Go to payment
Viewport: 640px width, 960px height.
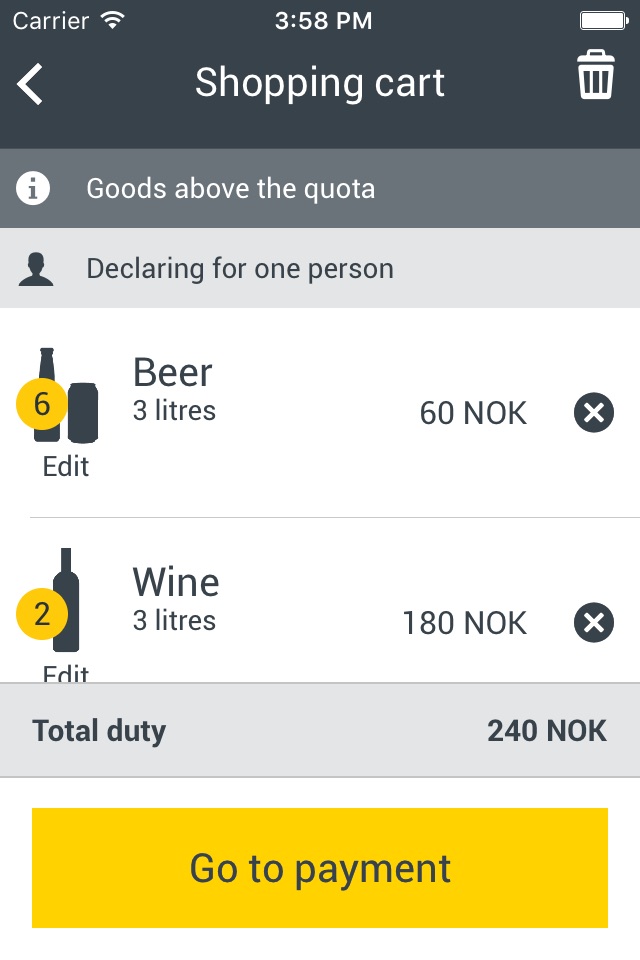click(320, 868)
